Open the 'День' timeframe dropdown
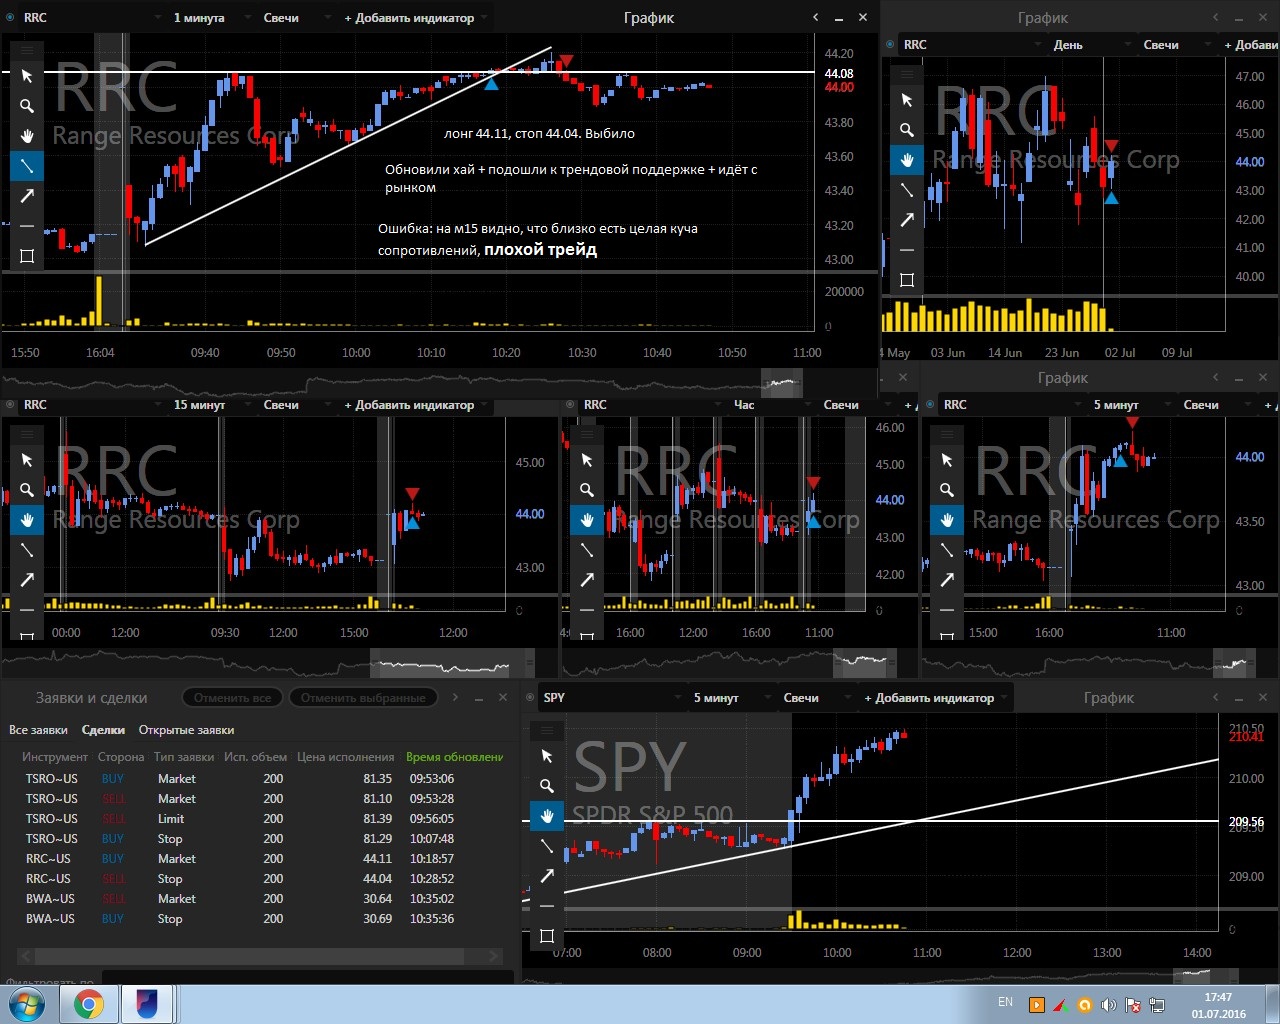1280x1024 pixels. click(1091, 45)
